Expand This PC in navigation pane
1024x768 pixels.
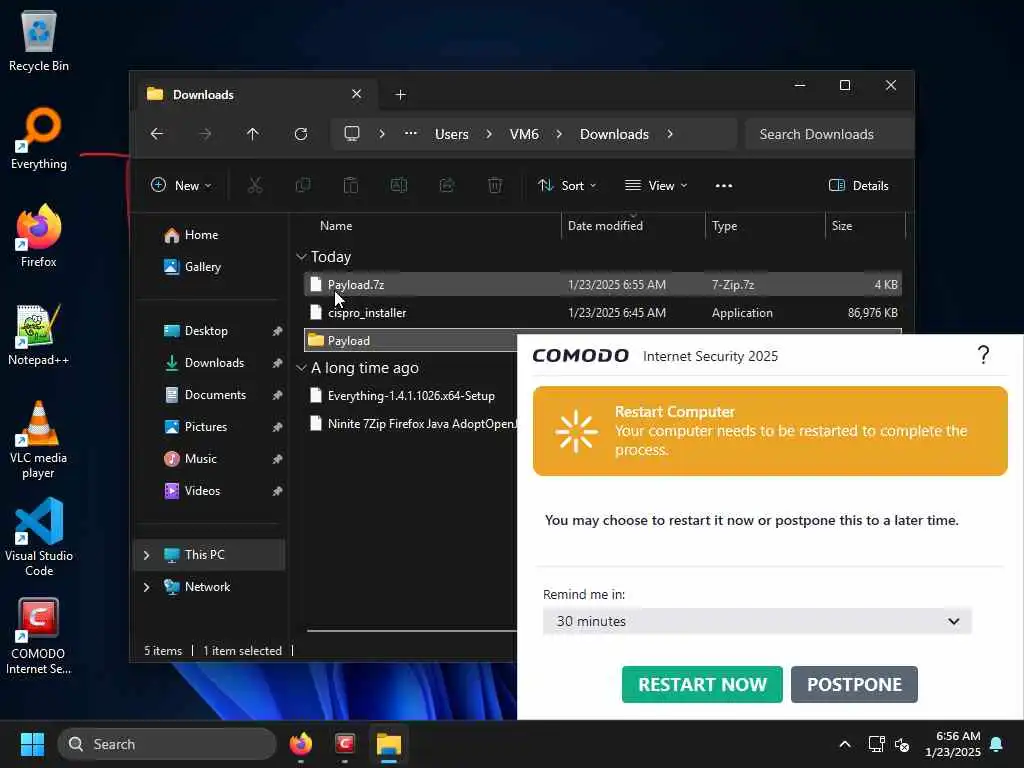pyautogui.click(x=146, y=554)
